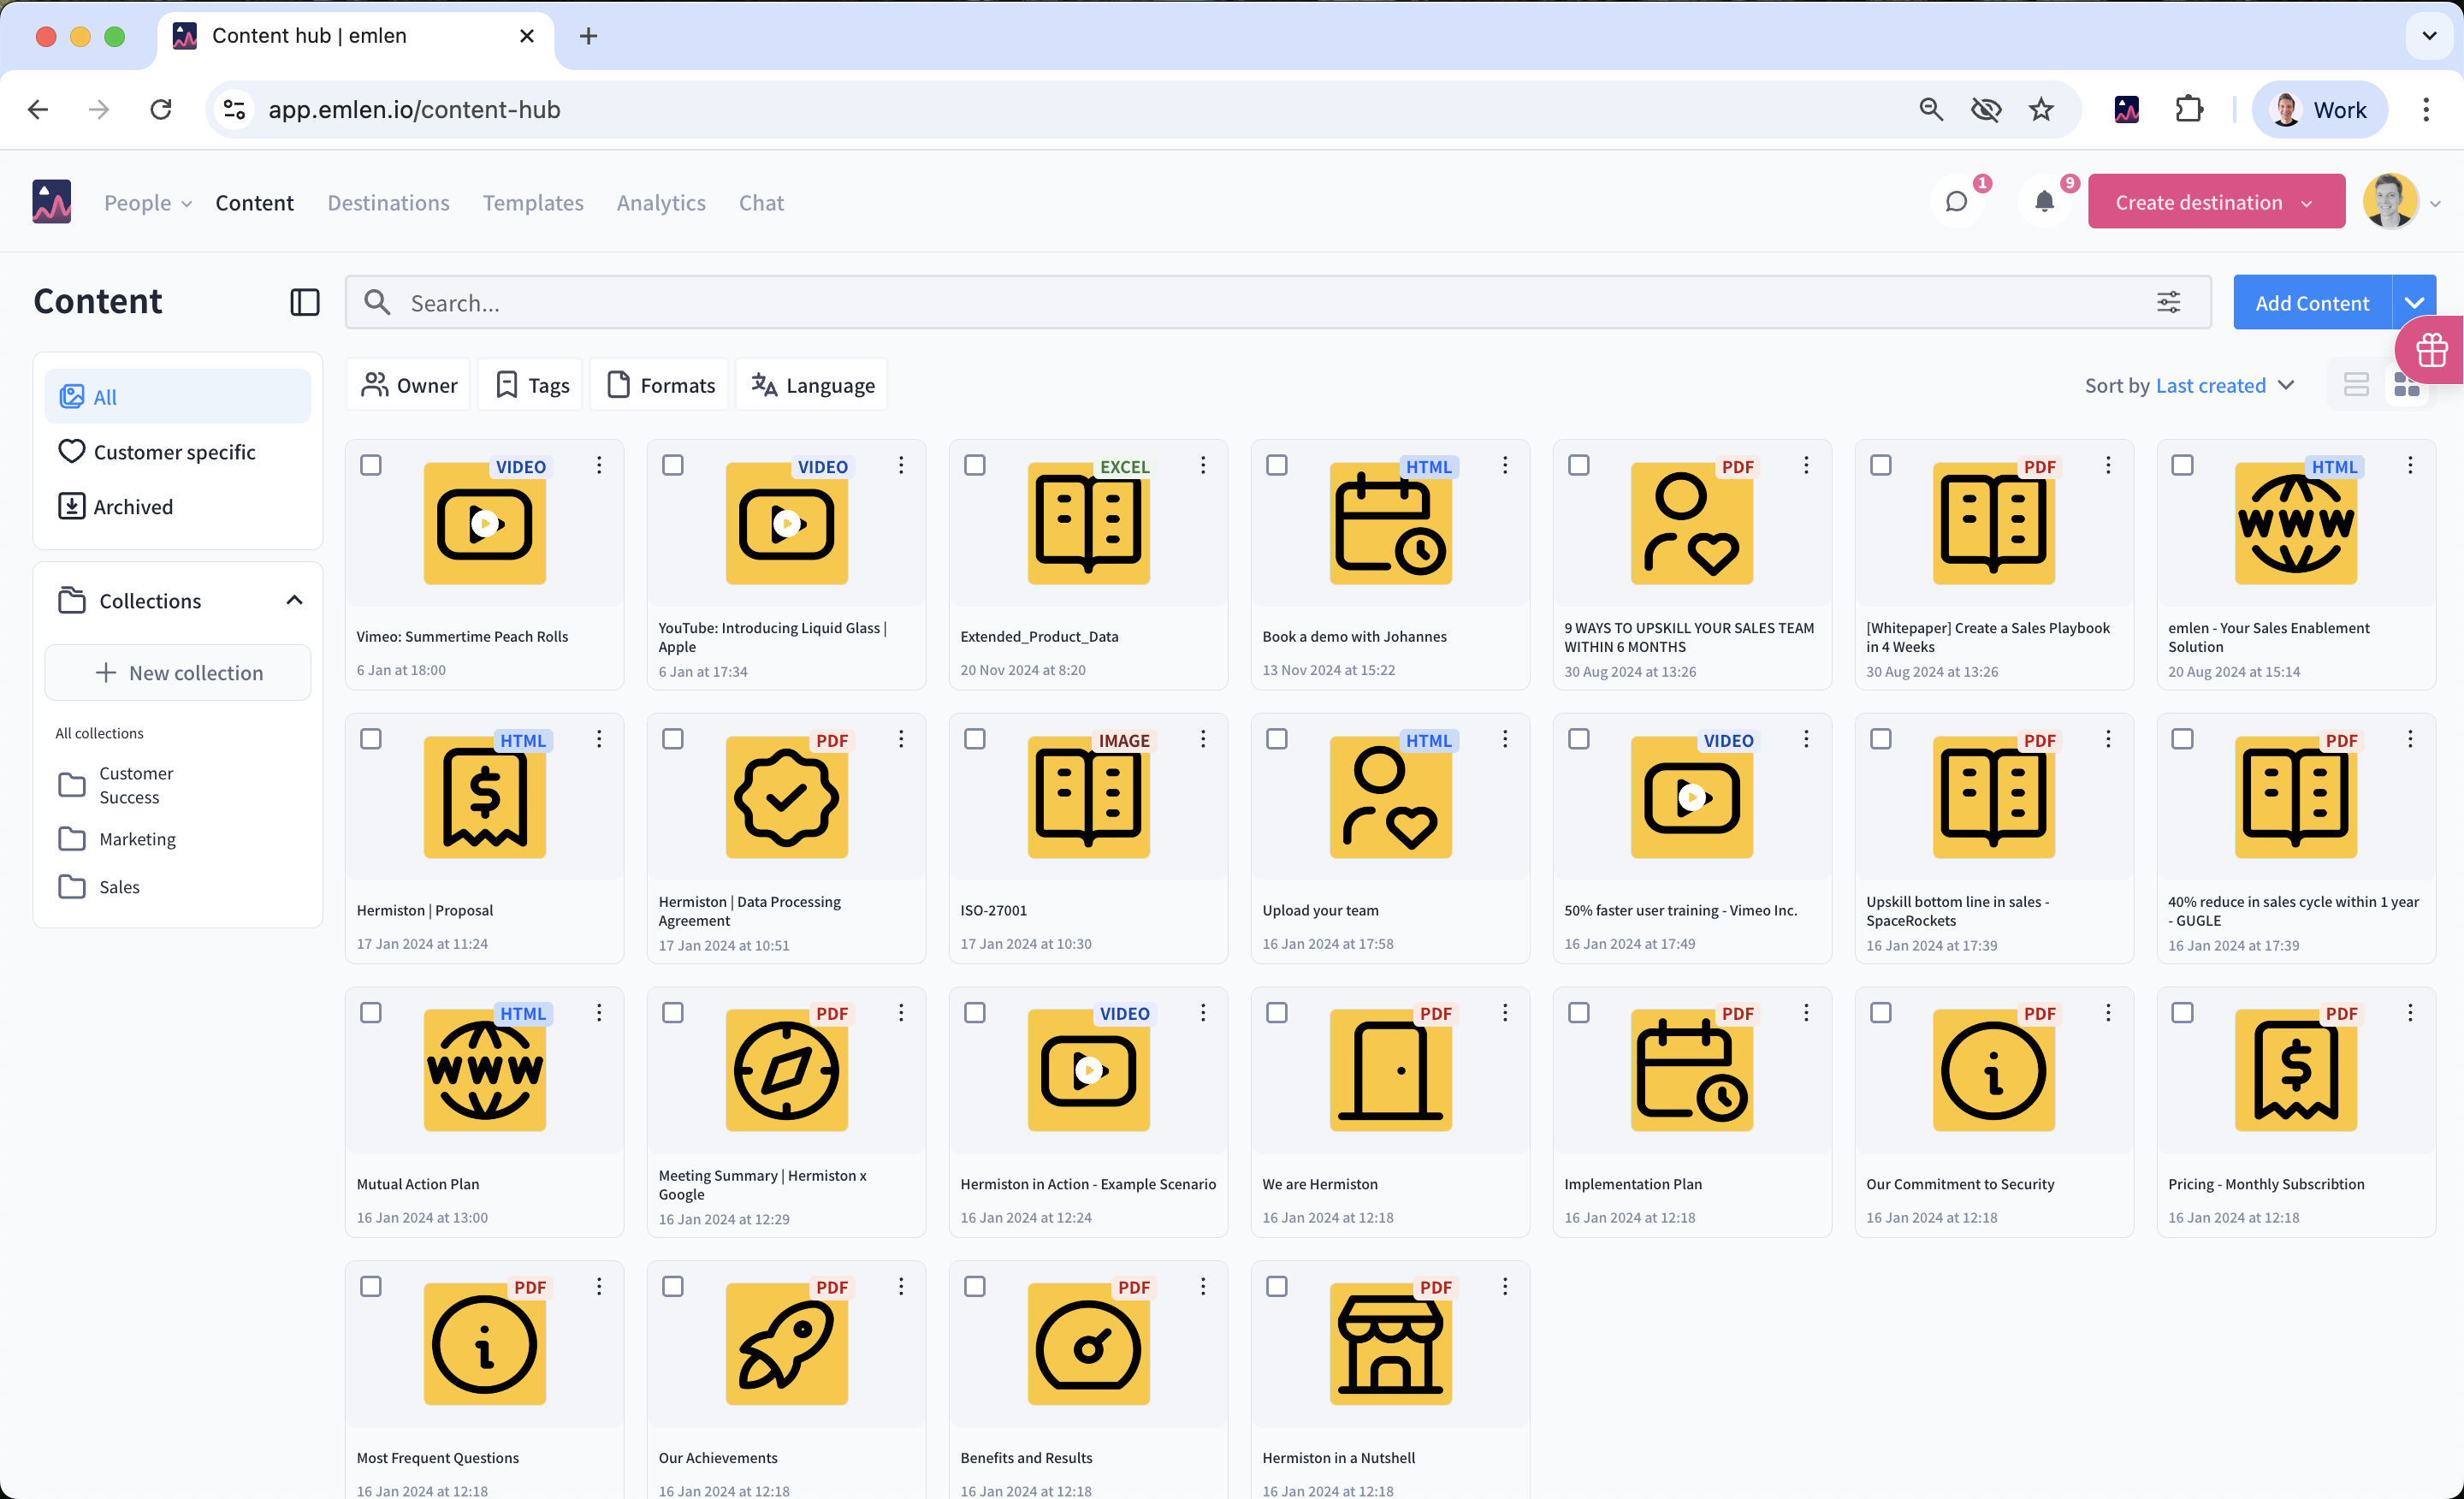Open options menu for ISO-27001 card
The width and height of the screenshot is (2464, 1499).
1203,739
